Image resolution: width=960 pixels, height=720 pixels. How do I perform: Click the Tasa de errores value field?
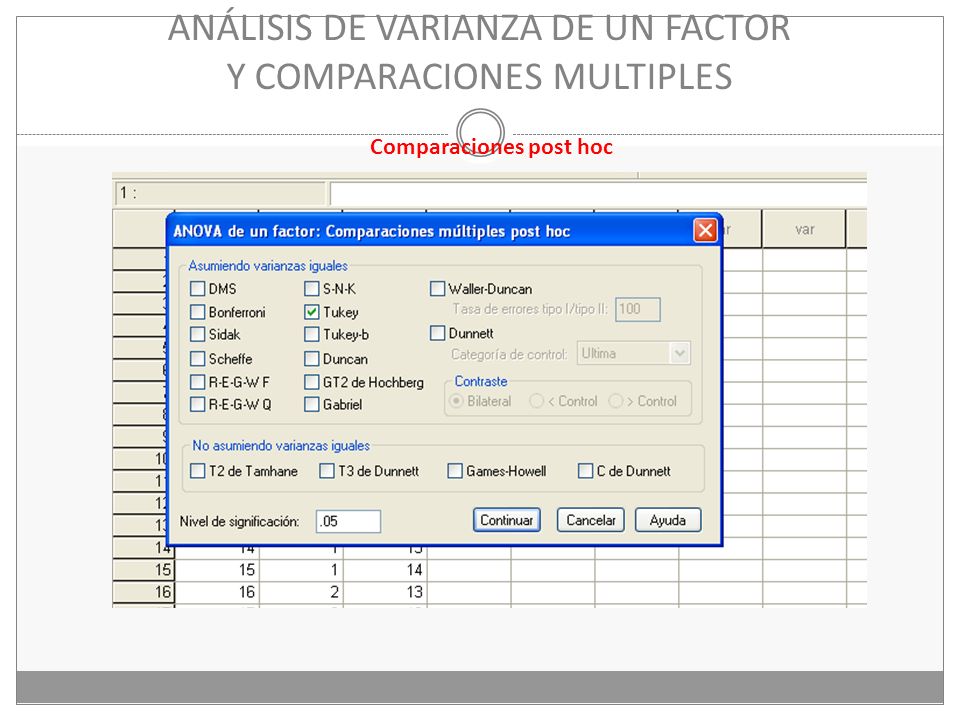point(637,309)
